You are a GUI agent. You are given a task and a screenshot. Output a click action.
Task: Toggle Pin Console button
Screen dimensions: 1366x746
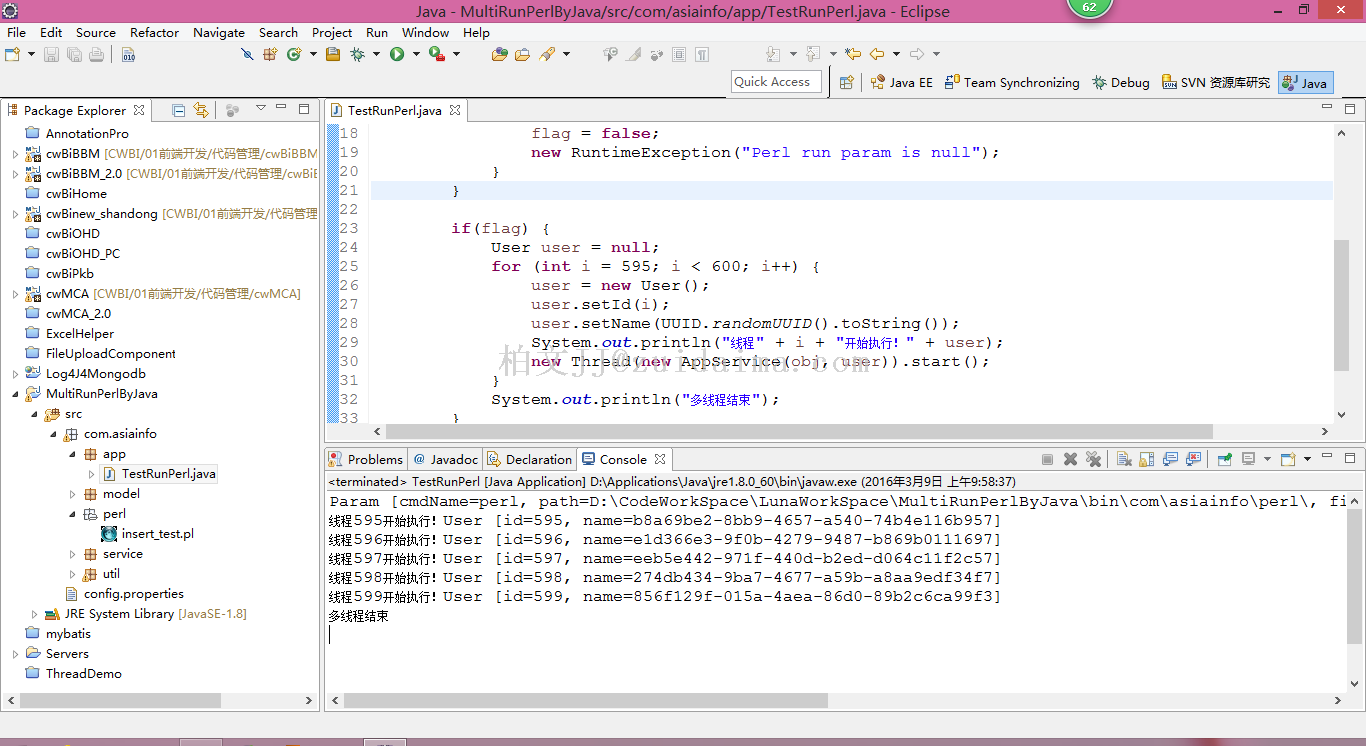[1225, 459]
